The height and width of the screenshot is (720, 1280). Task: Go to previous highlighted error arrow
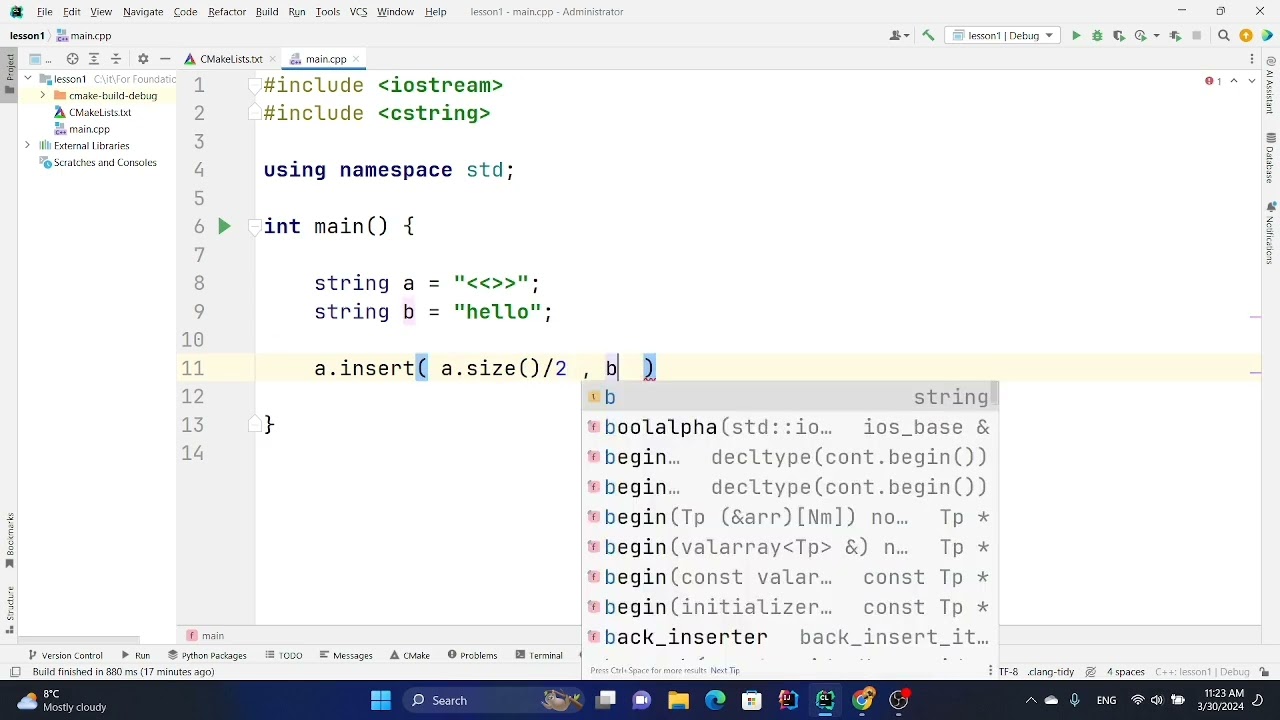point(1233,81)
